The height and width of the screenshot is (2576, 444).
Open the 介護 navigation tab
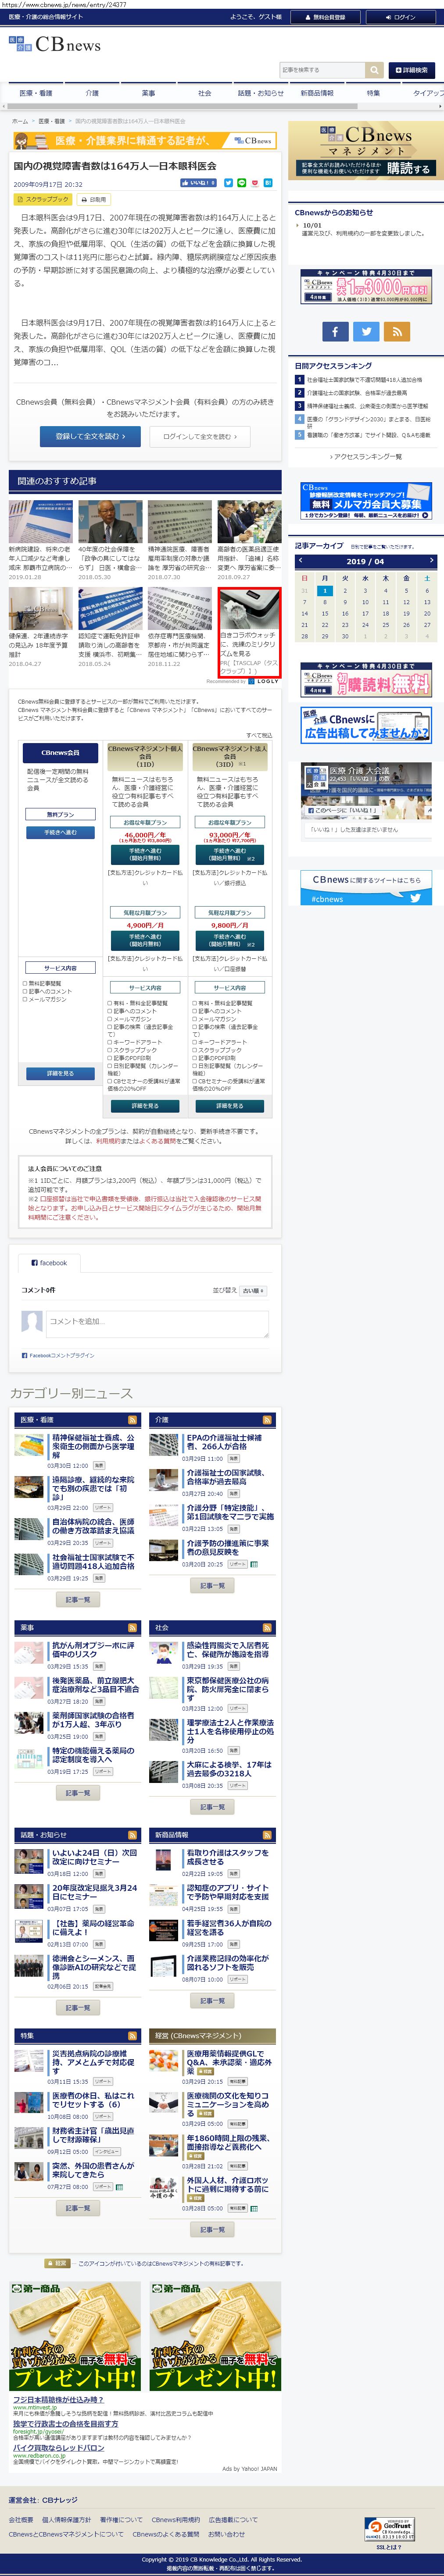click(x=92, y=93)
